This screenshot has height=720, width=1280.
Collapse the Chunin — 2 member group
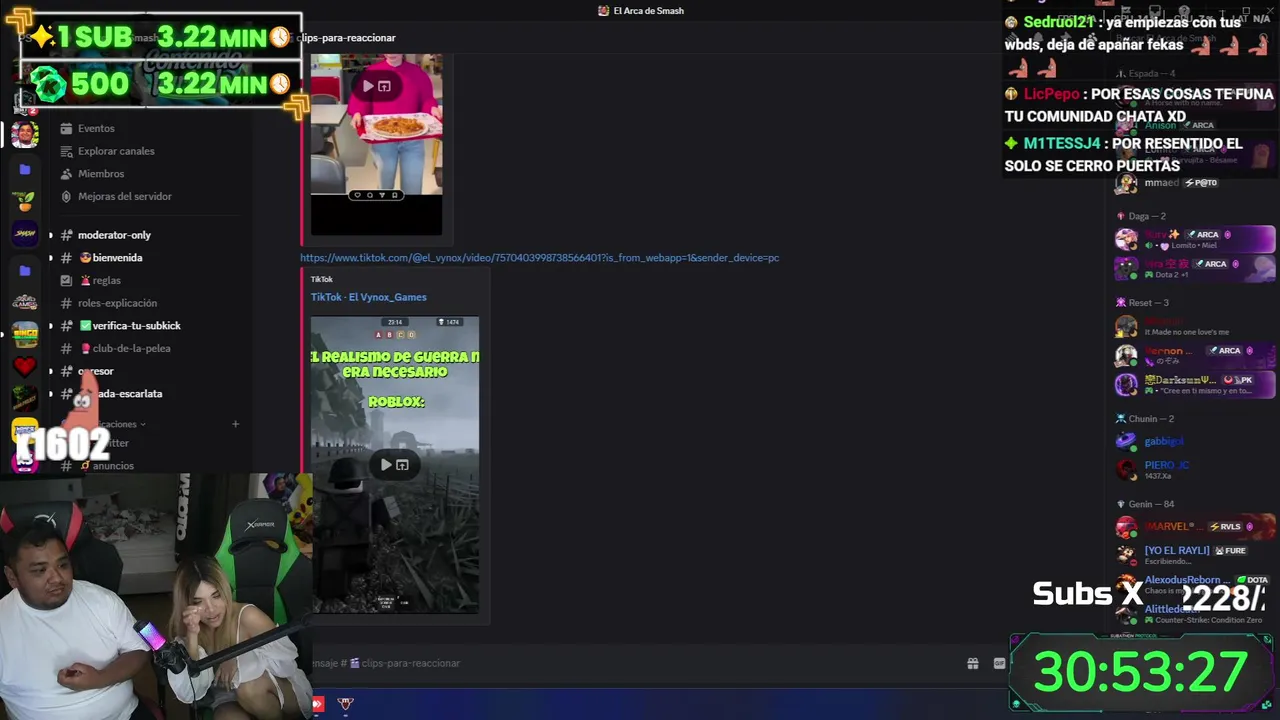(x=1145, y=419)
